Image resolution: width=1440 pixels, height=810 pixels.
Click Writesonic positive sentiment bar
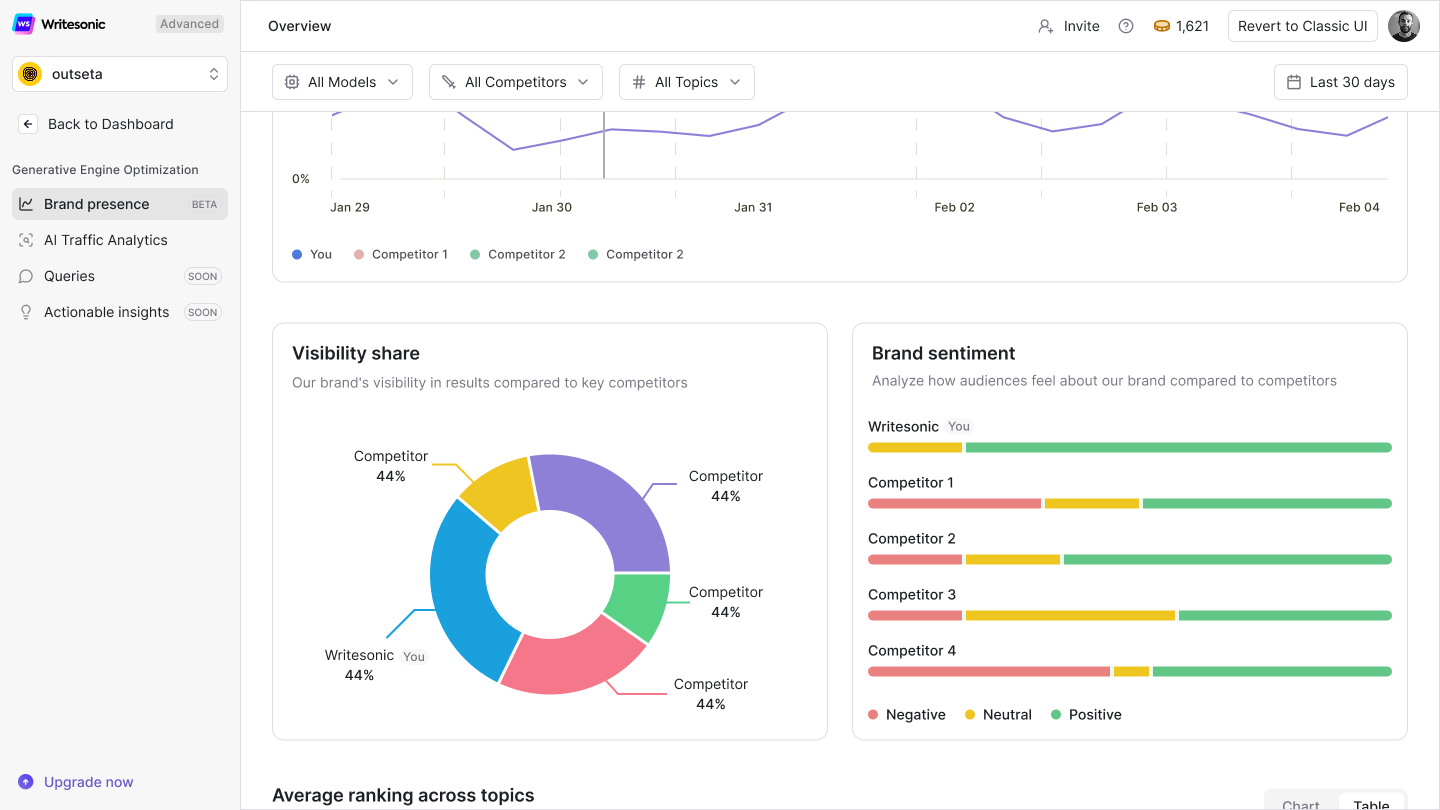tap(1179, 448)
